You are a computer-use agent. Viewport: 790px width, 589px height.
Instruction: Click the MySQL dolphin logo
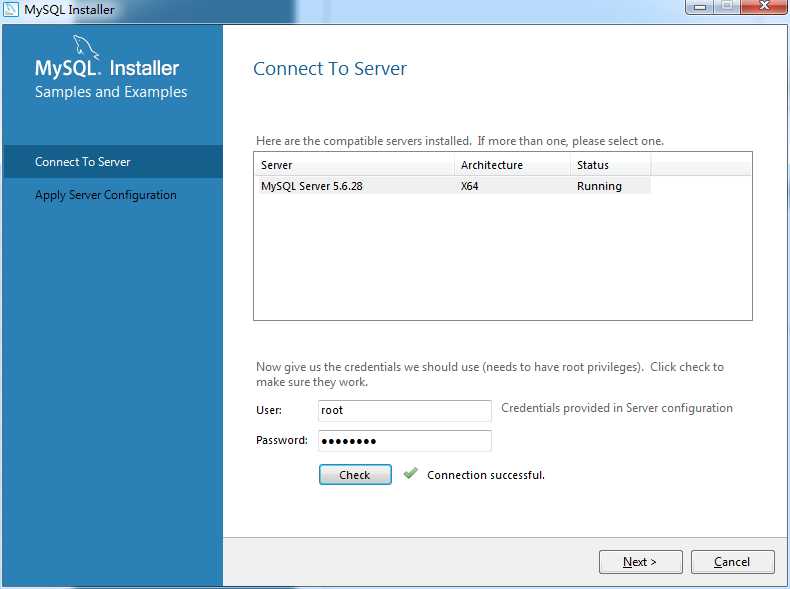(x=86, y=46)
